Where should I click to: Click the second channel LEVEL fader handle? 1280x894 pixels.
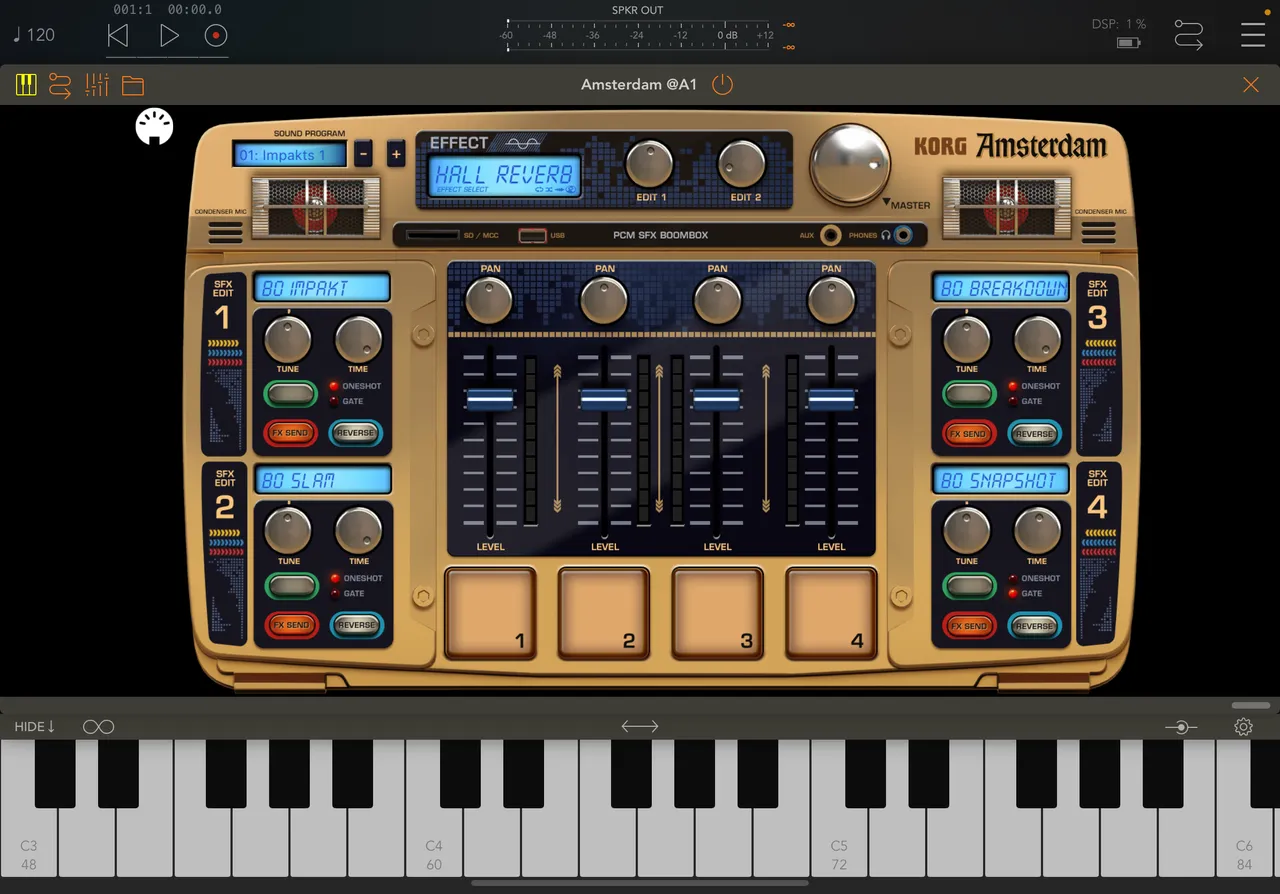(x=604, y=400)
